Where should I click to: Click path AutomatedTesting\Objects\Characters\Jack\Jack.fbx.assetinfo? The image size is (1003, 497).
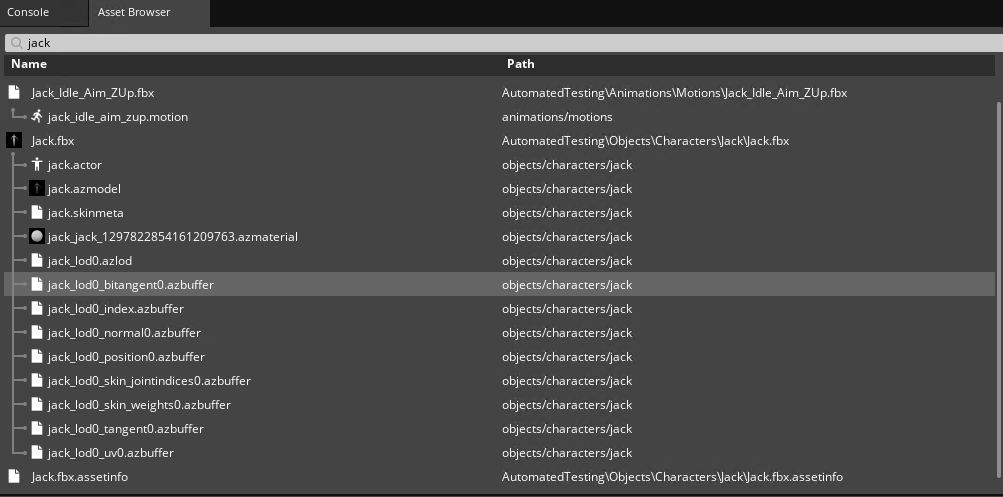[x=672, y=477]
